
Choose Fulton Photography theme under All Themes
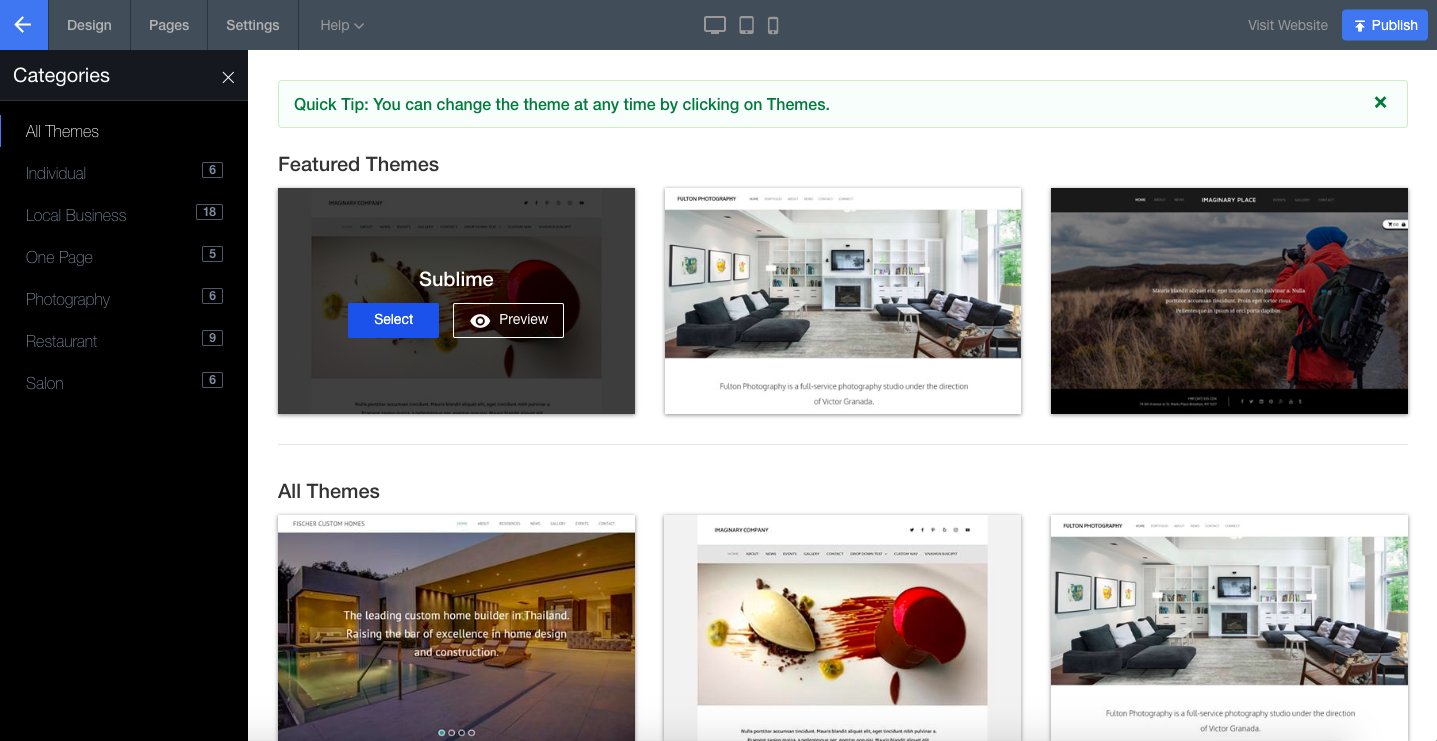(x=1229, y=628)
